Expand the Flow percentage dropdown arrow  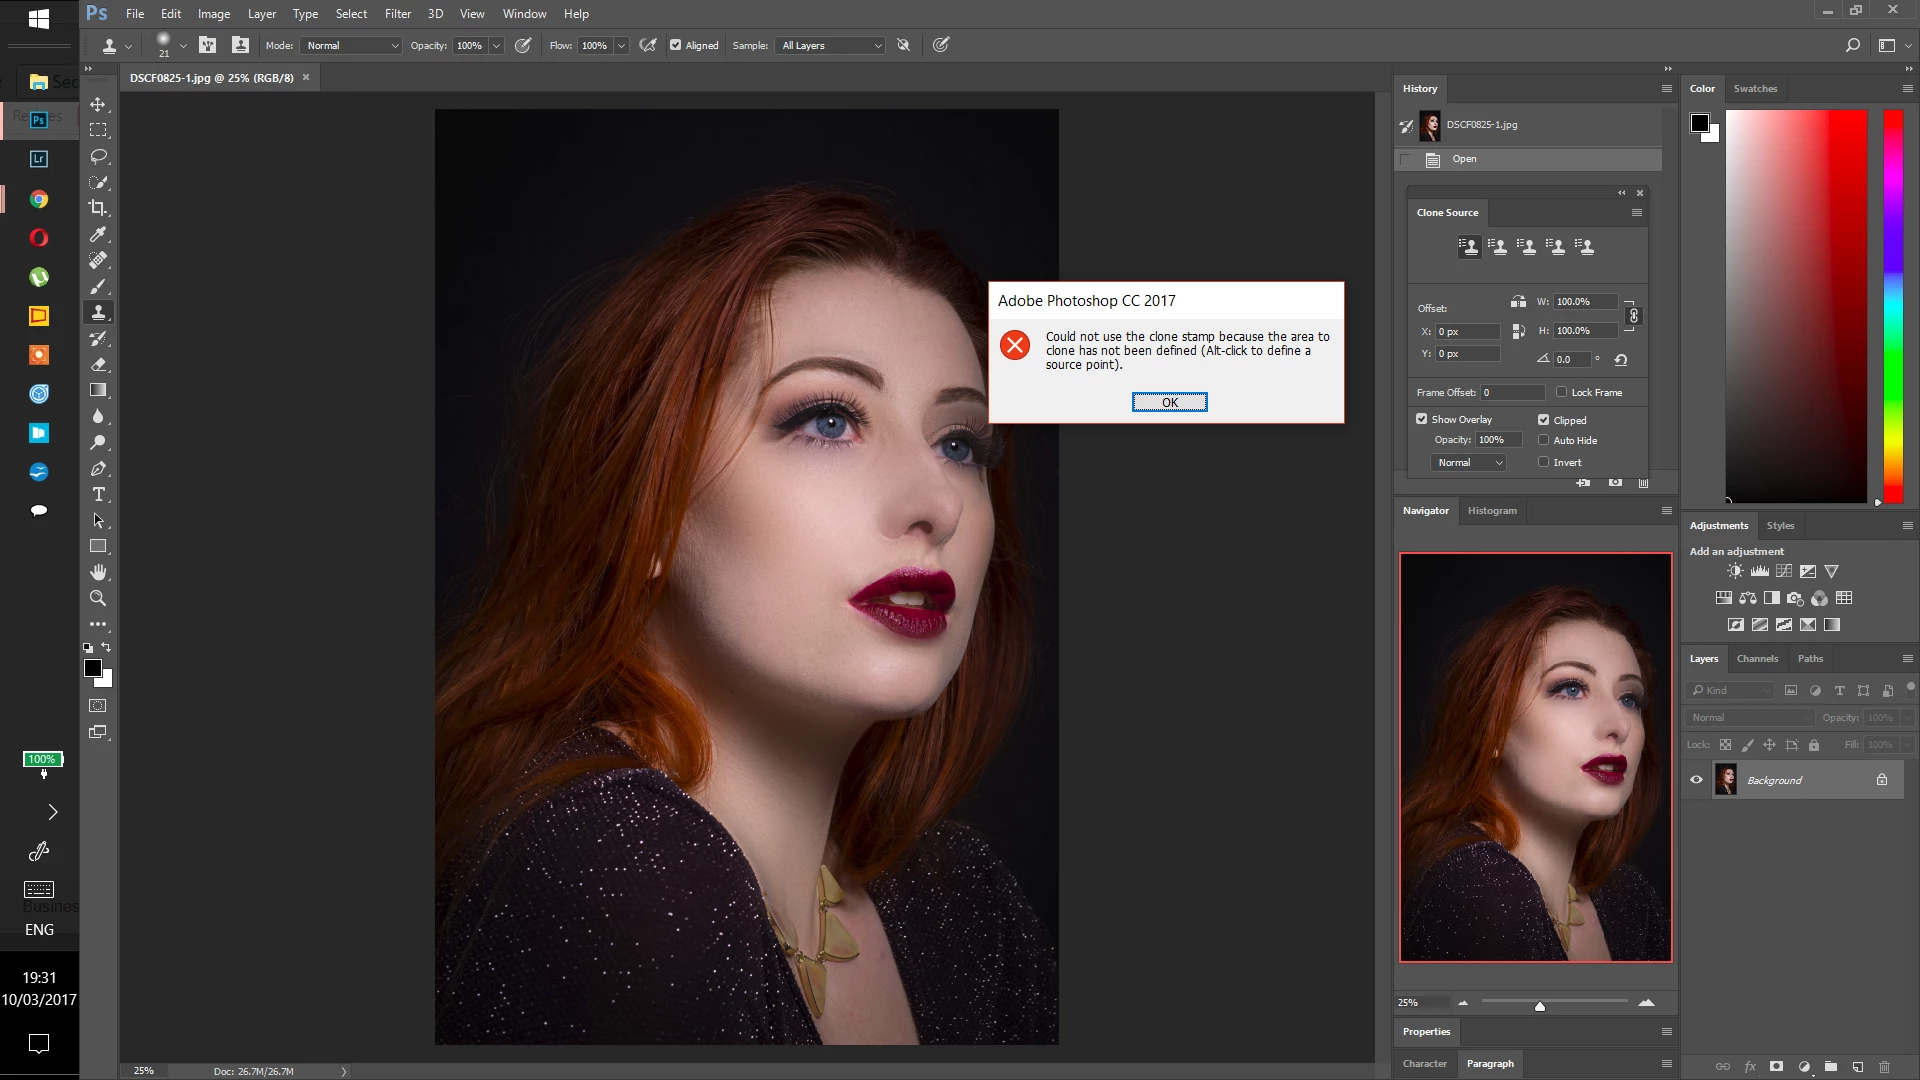coord(621,45)
